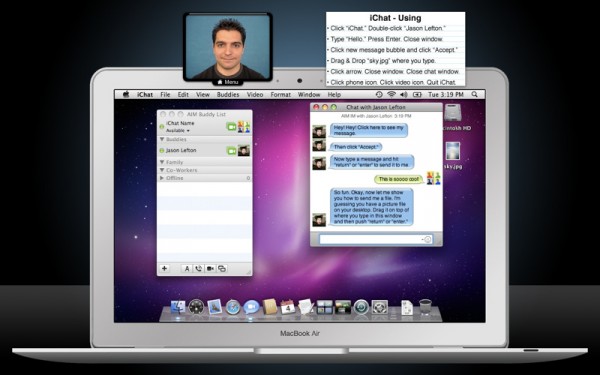Open System Preferences from the Dock
The image size is (600, 375).
[x=380, y=307]
